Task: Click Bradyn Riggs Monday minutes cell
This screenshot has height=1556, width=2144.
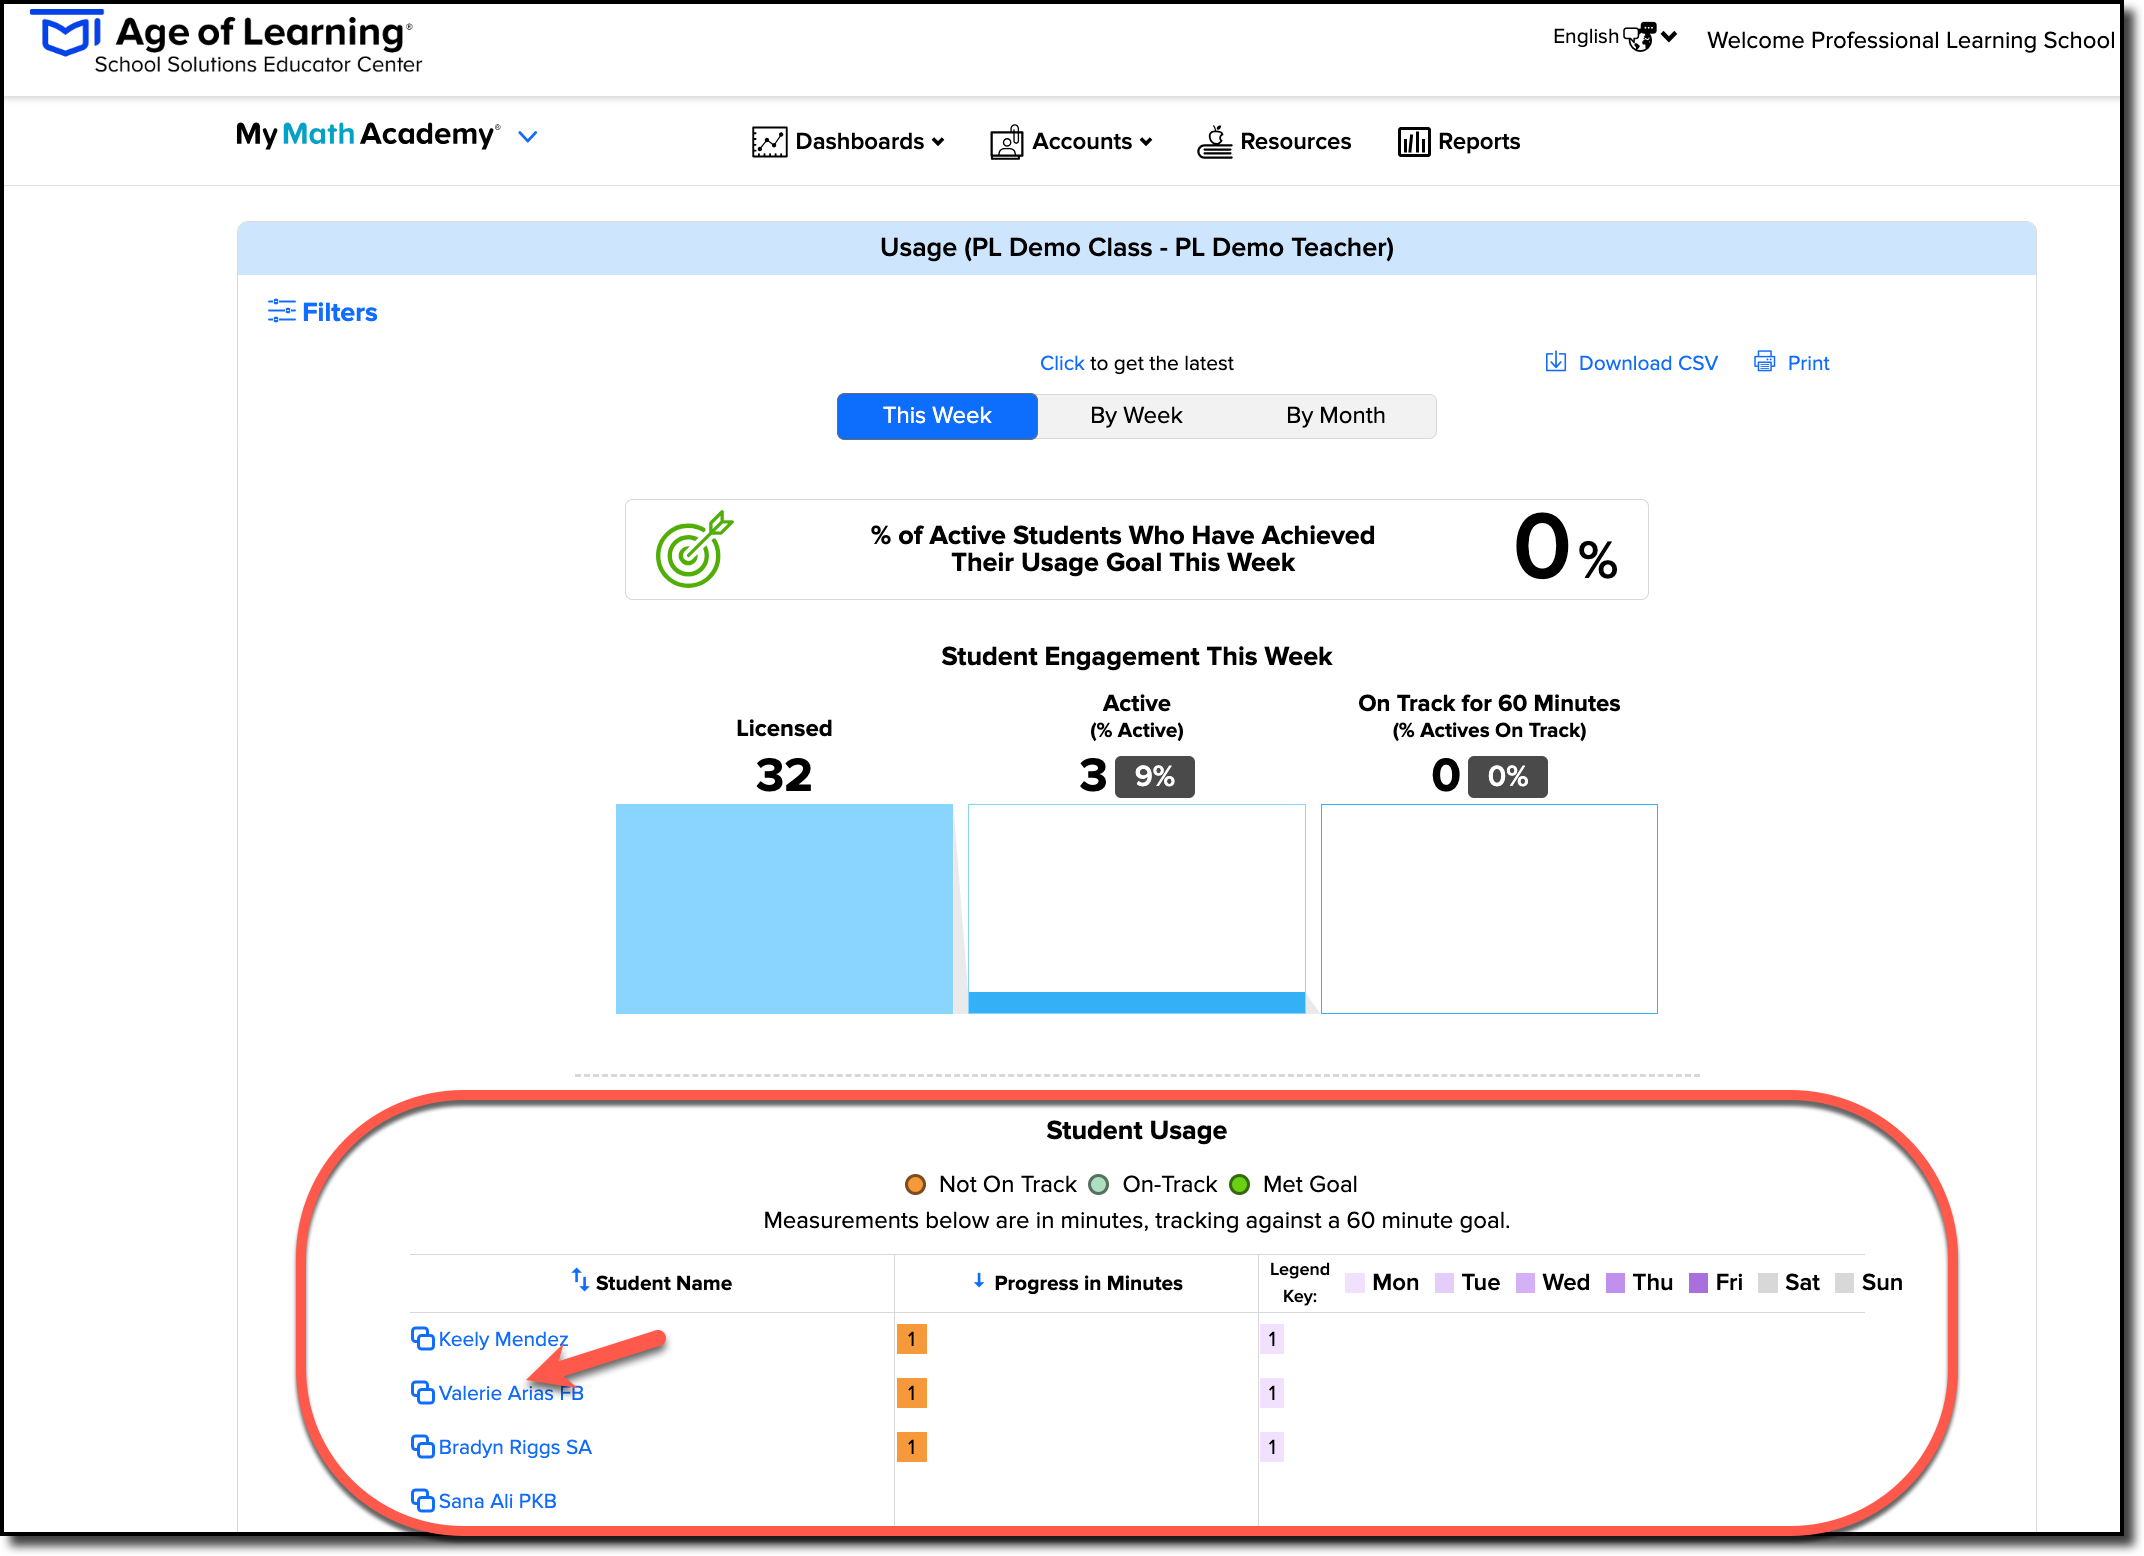Action: (1272, 1447)
